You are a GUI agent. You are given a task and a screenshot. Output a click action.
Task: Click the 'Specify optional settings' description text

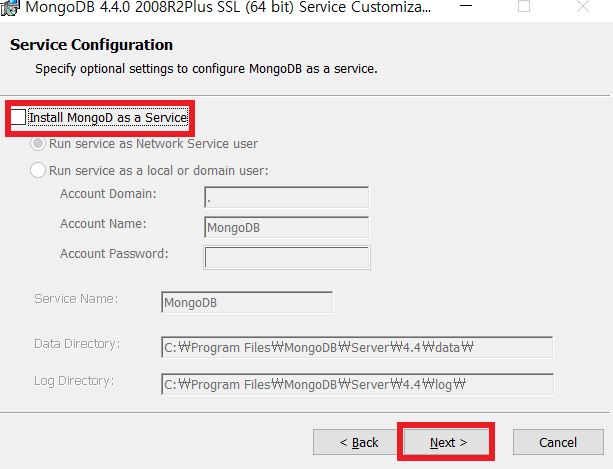(206, 69)
